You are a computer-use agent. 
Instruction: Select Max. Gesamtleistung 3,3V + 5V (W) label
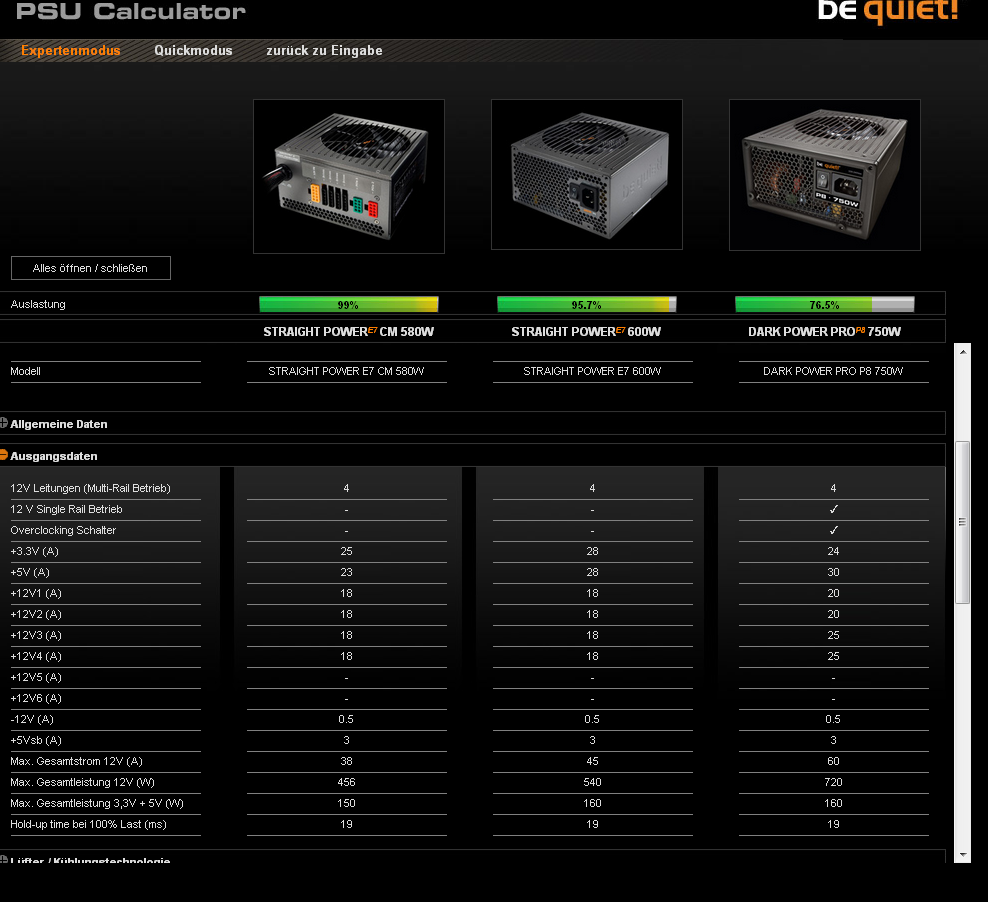[97, 803]
